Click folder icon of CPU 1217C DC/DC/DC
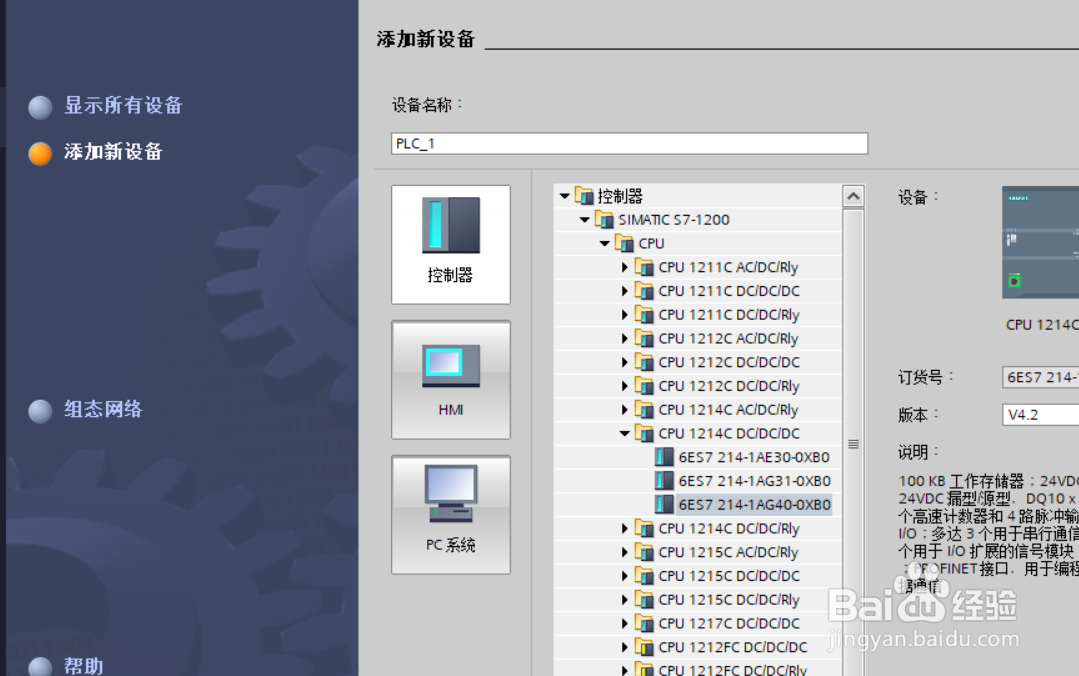 click(644, 624)
